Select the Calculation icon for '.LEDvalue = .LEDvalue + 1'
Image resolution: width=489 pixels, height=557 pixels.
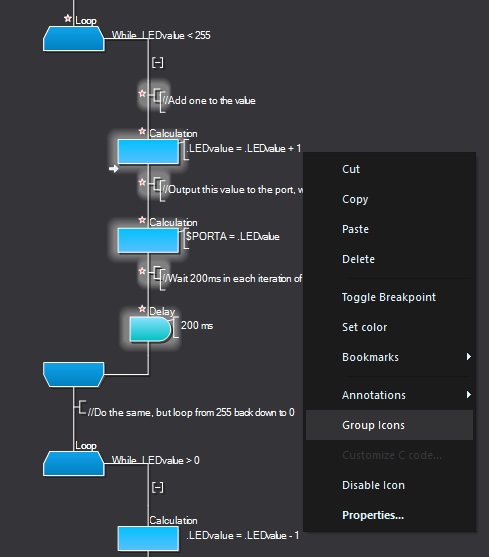click(x=148, y=152)
